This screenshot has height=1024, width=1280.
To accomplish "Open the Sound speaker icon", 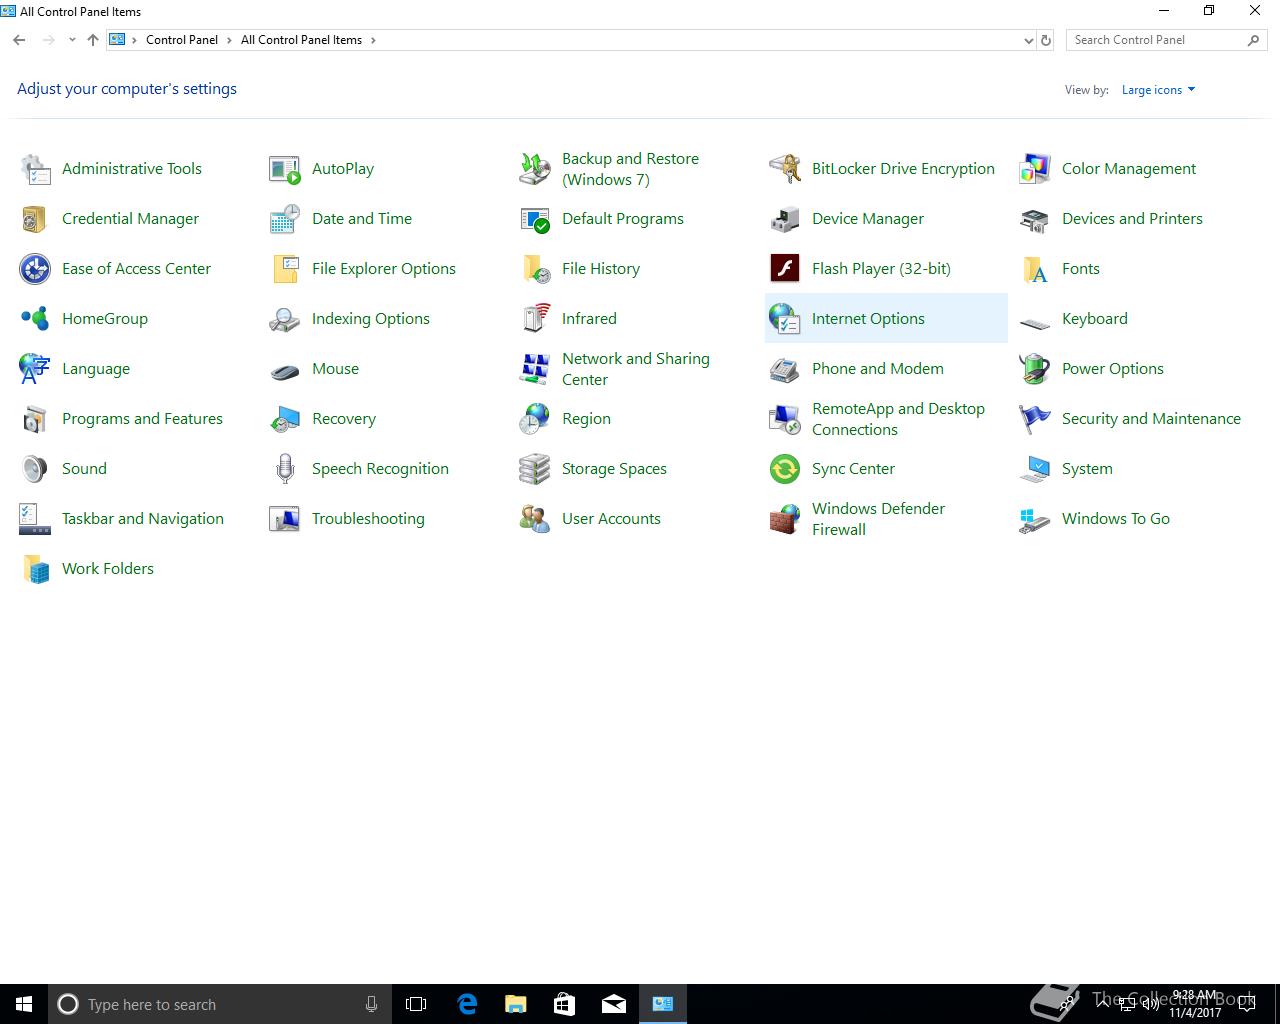I will click(x=35, y=469).
